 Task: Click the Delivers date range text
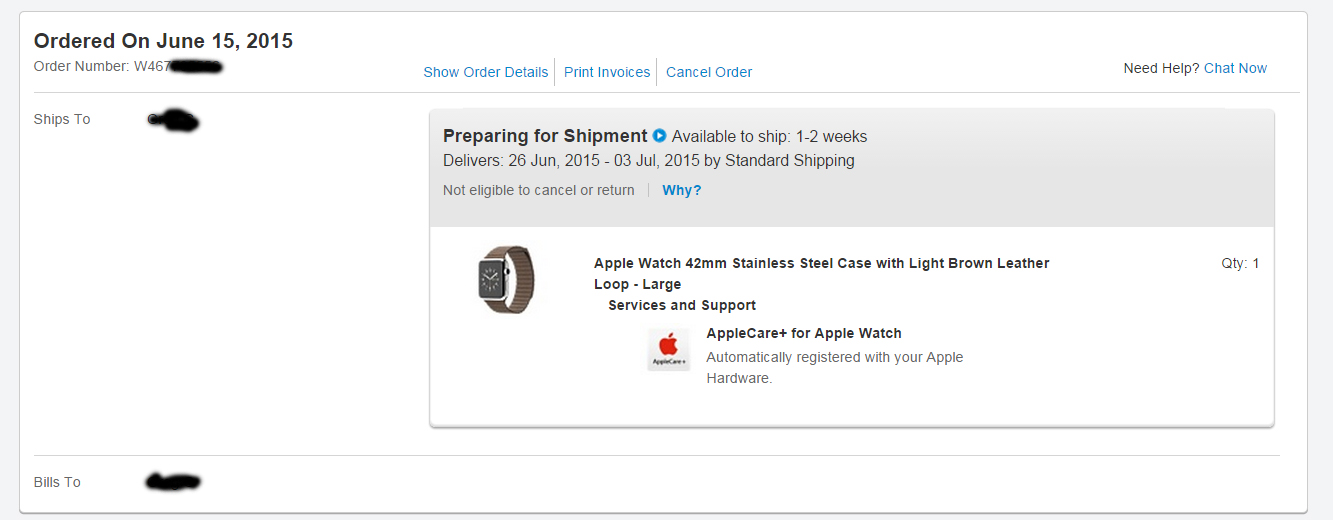648,160
